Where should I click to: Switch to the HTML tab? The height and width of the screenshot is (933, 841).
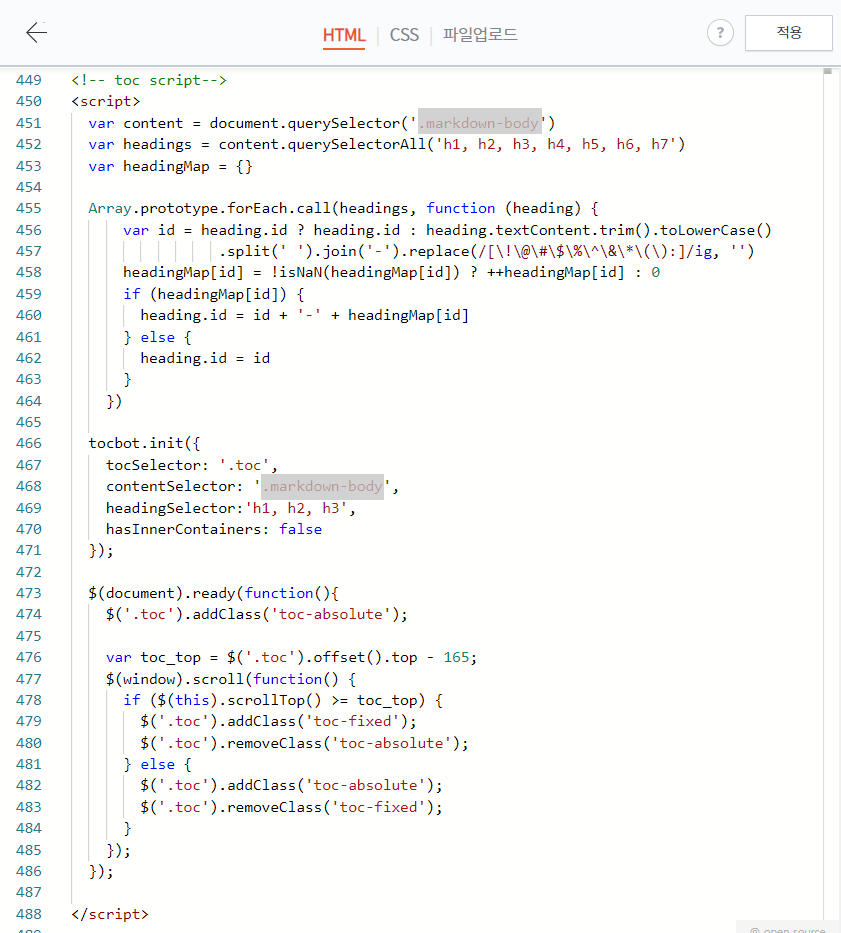[344, 35]
